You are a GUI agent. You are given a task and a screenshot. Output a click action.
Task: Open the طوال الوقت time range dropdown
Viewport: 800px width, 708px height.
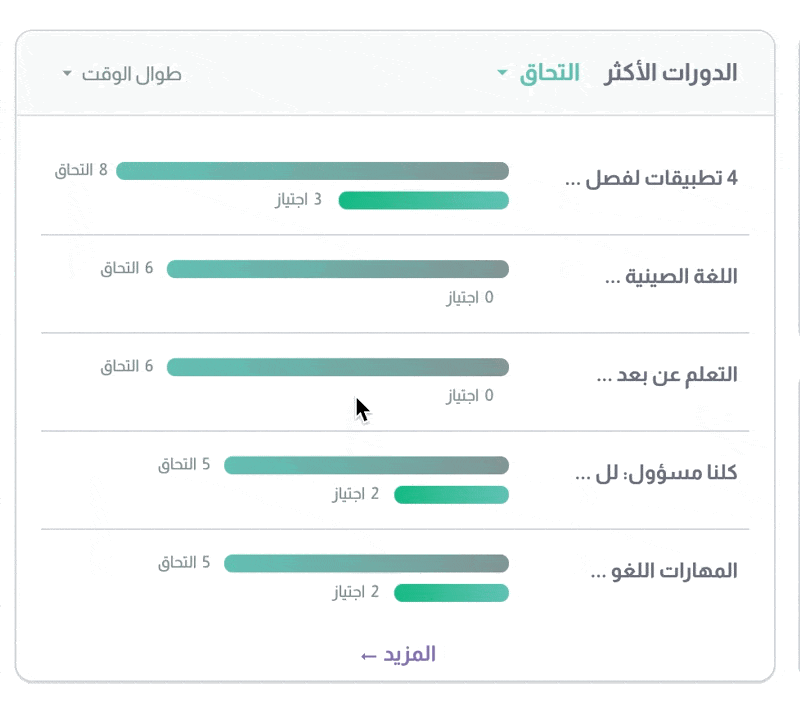click(x=122, y=74)
